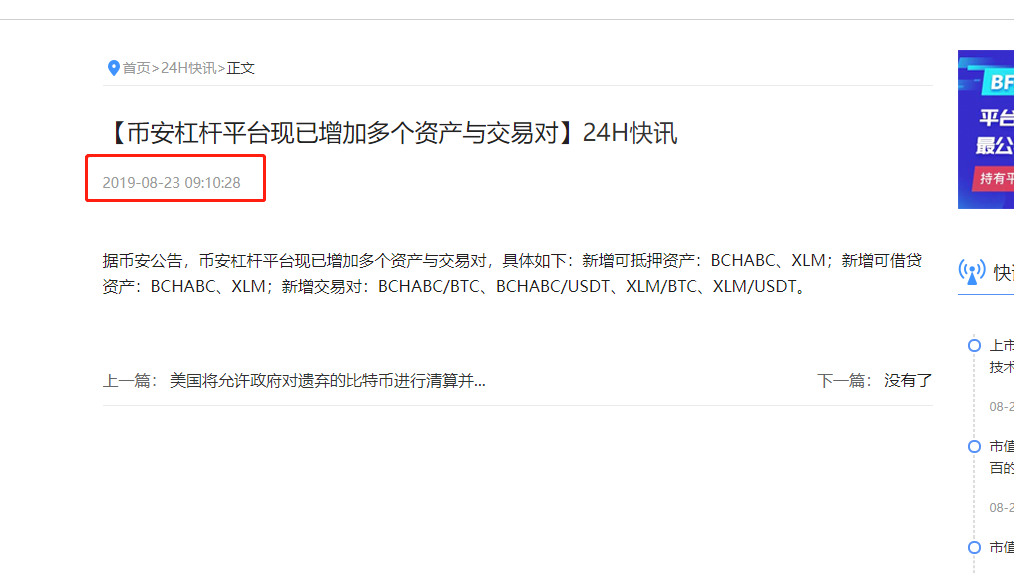Click 正文 in the breadcrumb
This screenshot has width=1014, height=575.
point(241,68)
